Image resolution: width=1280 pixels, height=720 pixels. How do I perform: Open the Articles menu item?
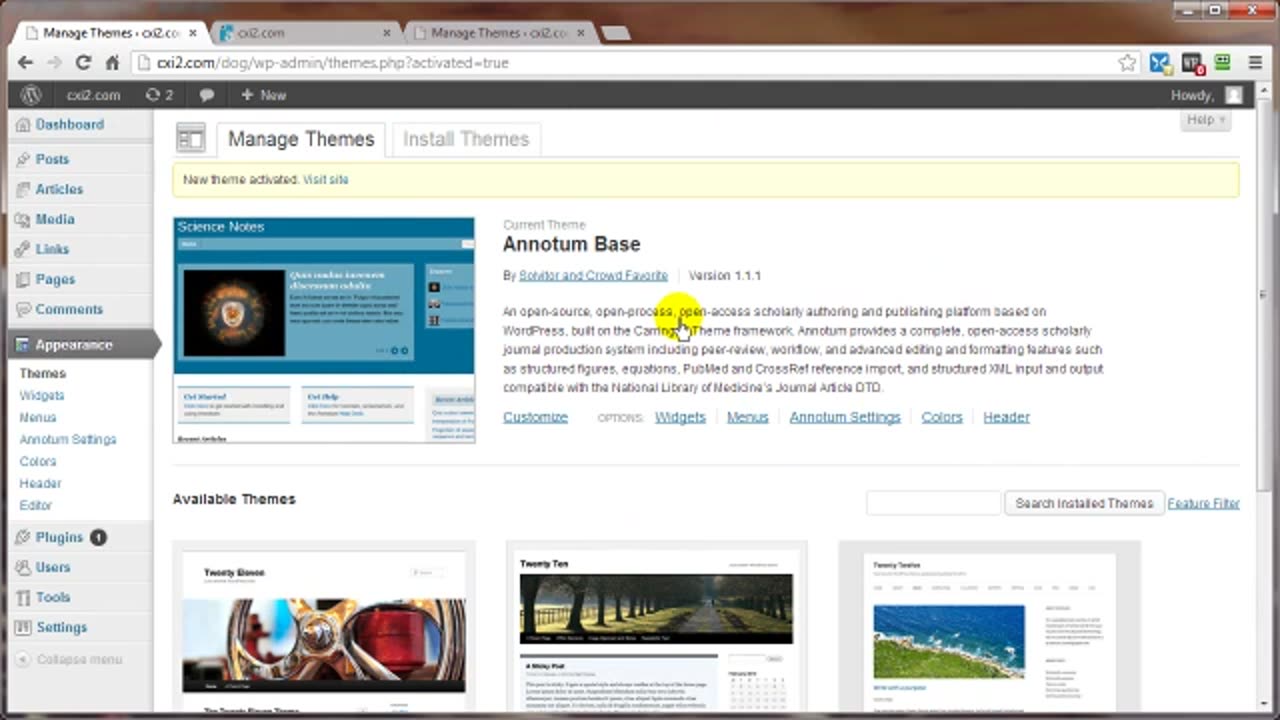(59, 189)
